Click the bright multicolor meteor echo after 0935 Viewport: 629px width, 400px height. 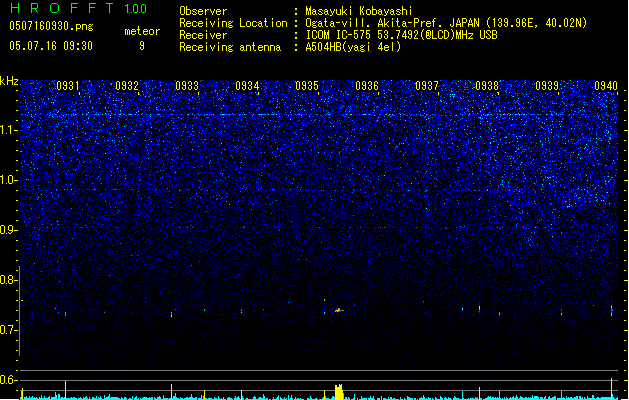[x=339, y=310]
